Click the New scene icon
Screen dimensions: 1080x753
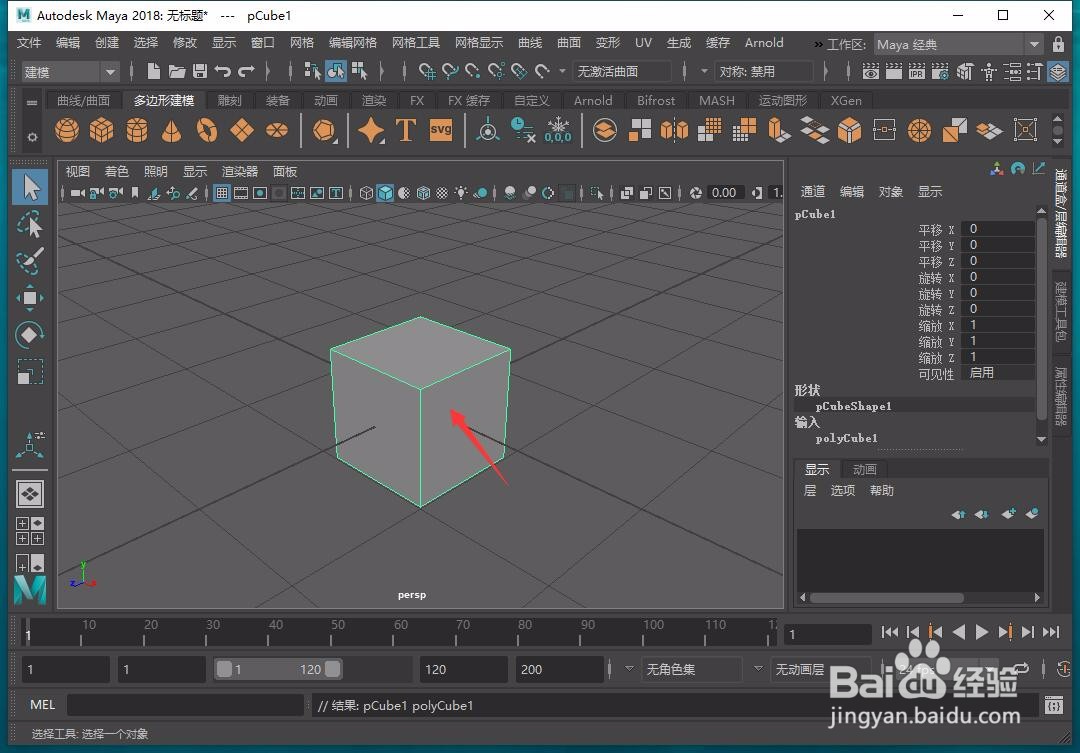point(154,71)
